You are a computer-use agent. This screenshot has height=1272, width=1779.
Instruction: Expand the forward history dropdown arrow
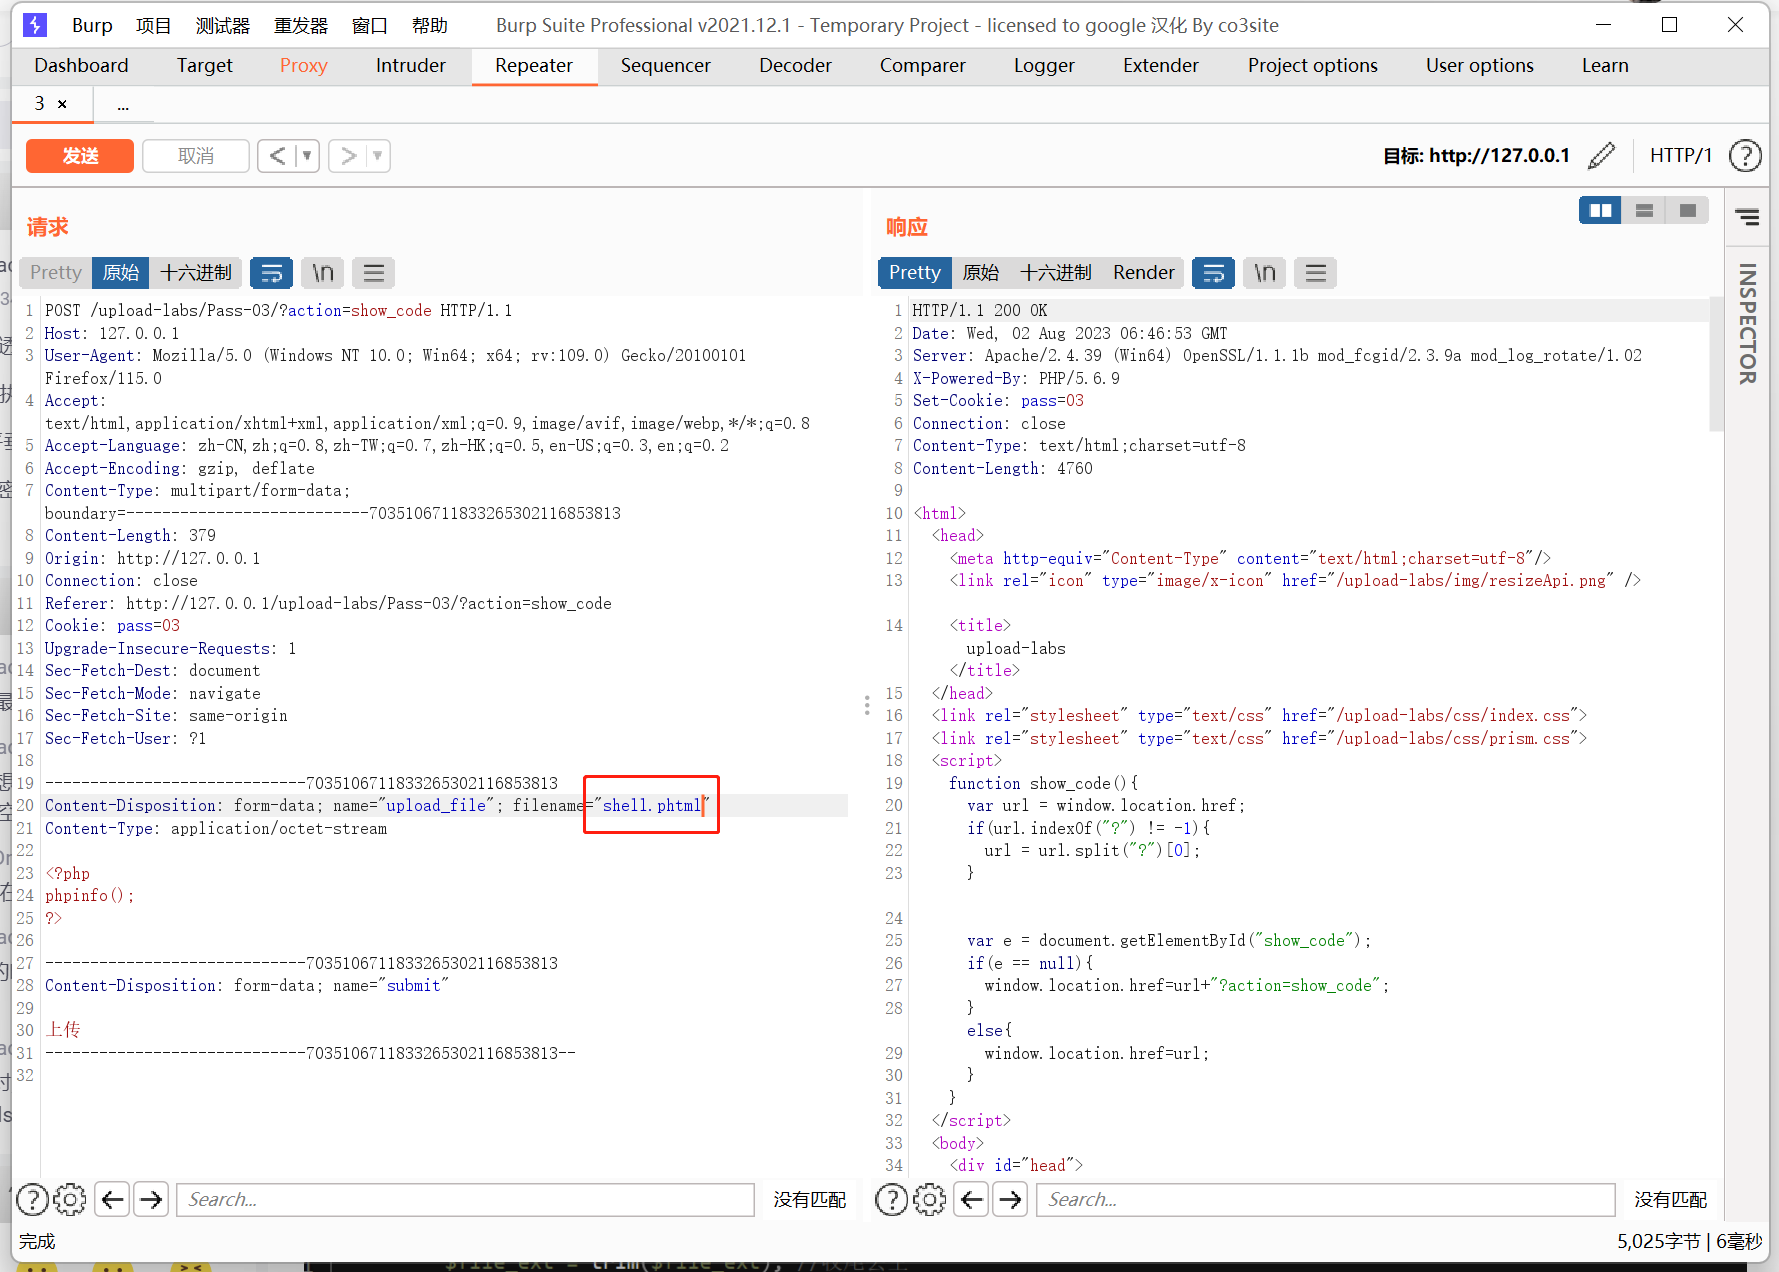pyautogui.click(x=377, y=156)
